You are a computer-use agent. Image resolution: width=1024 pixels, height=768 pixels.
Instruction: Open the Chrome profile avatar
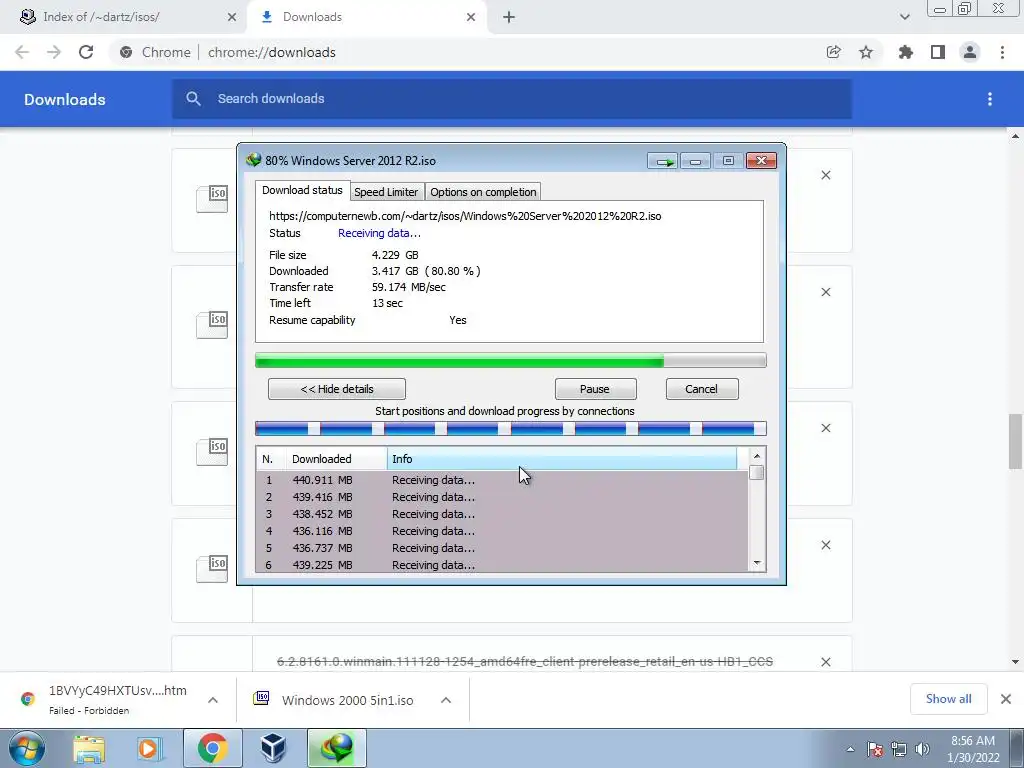coord(970,52)
